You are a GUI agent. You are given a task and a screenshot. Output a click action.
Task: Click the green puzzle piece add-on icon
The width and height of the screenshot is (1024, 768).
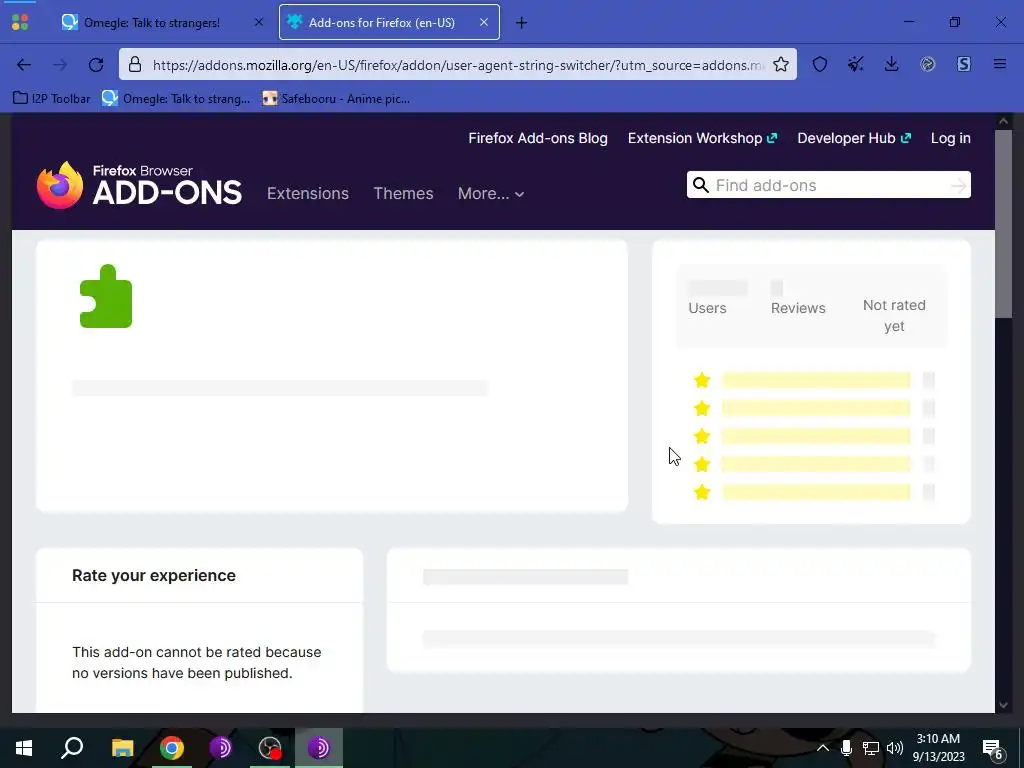(106, 296)
